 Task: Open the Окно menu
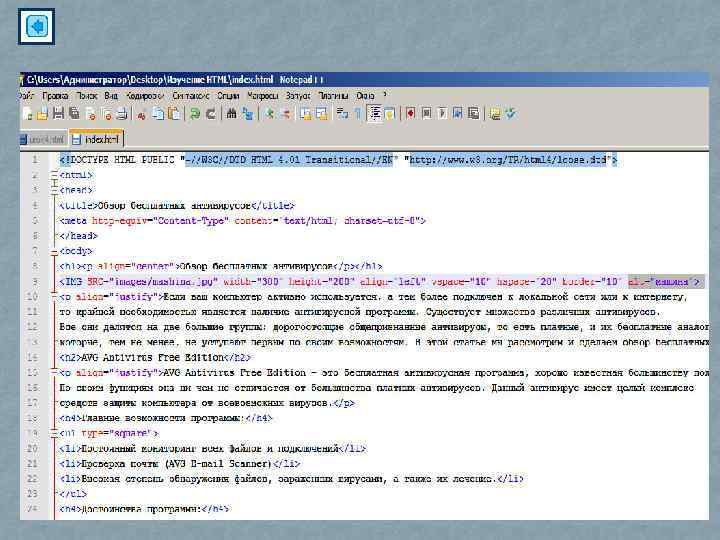tap(366, 96)
